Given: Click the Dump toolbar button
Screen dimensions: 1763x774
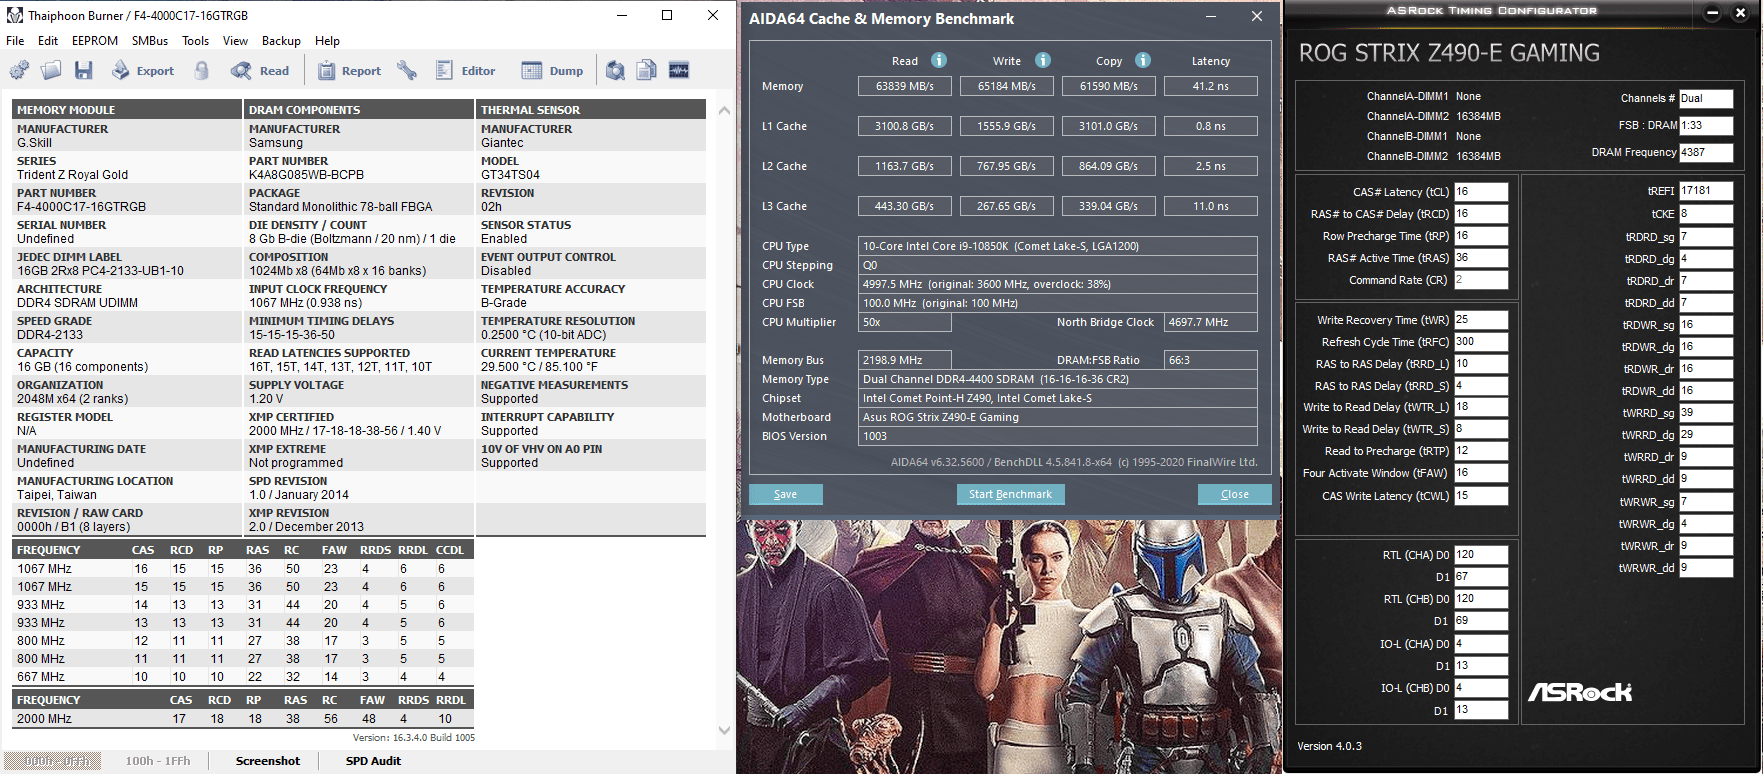Looking at the screenshot, I should pyautogui.click(x=553, y=70).
